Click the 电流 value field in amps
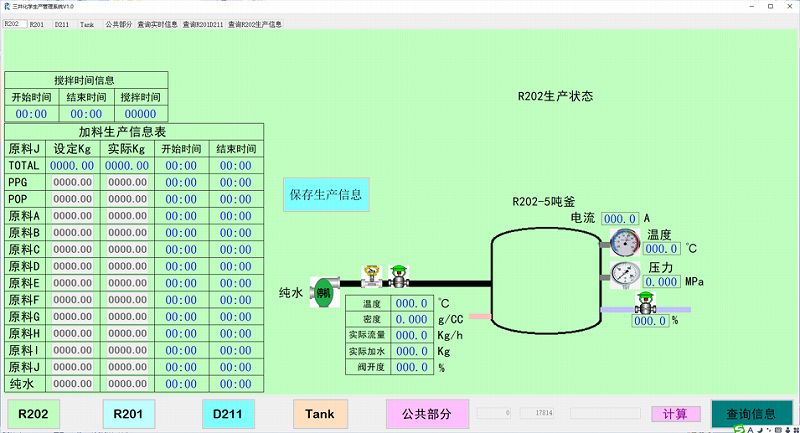Screen dimensions: 800x433 pos(620,219)
